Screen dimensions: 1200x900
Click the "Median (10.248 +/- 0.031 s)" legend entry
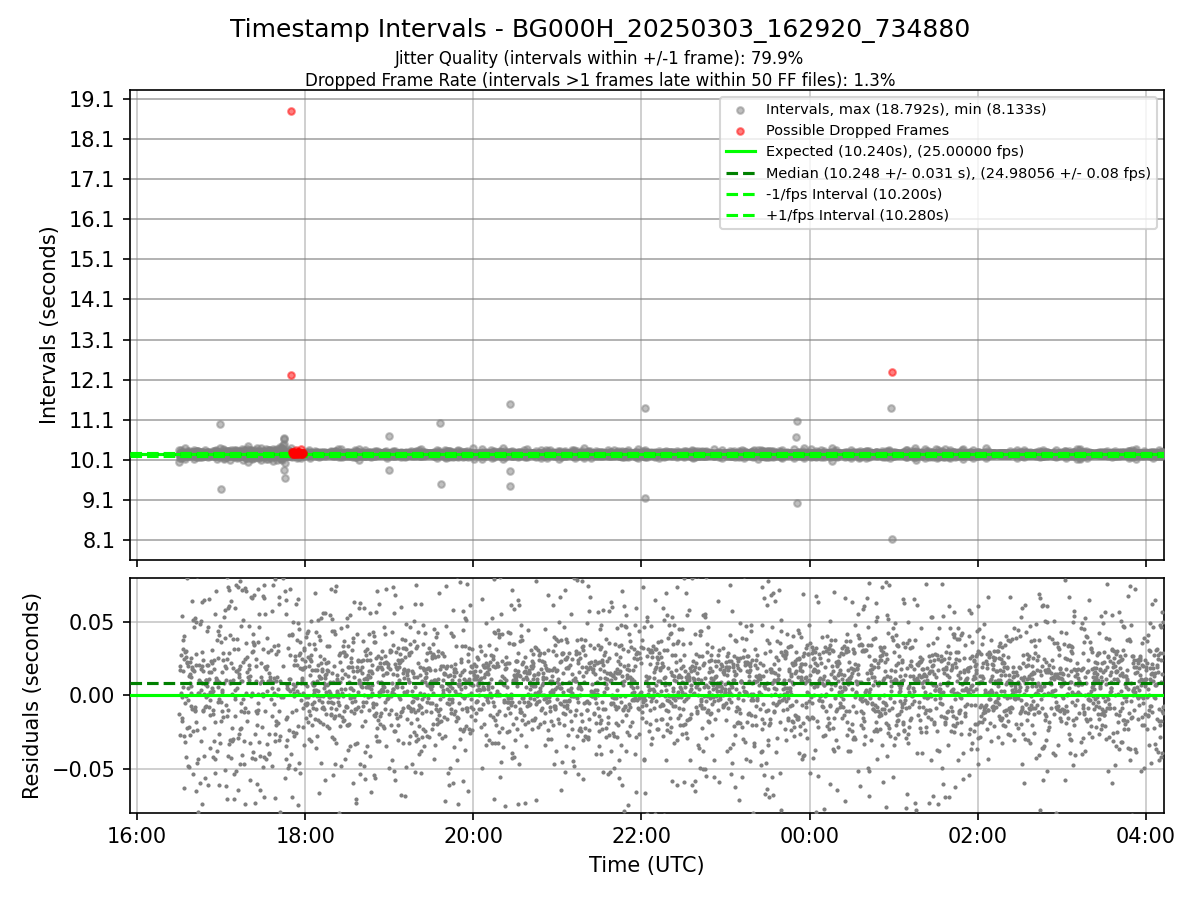pos(958,172)
